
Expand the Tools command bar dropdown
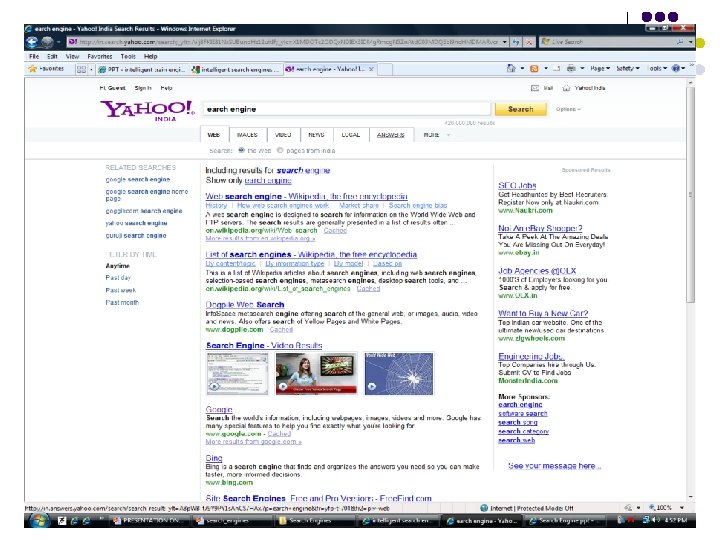coord(657,68)
